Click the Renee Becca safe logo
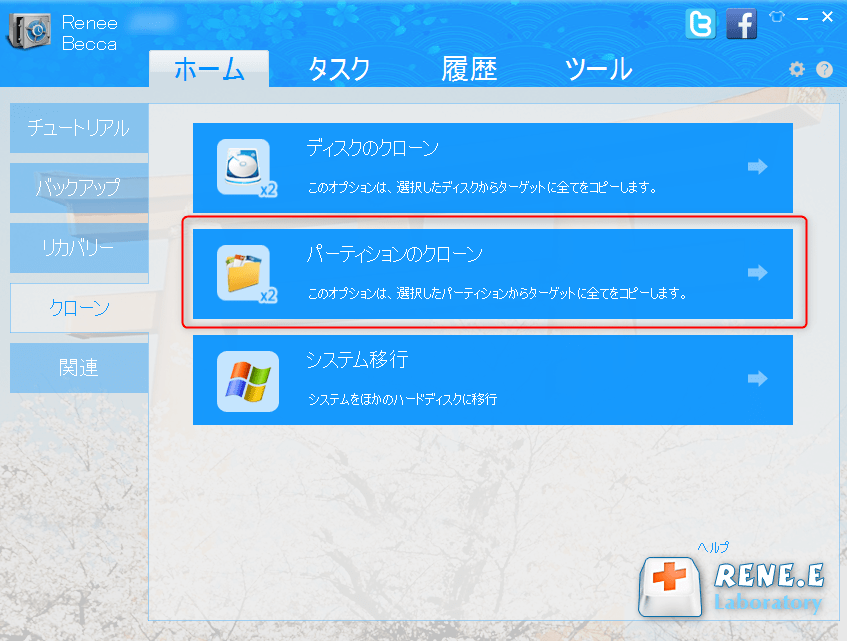Screen dimensions: 847x641 click(x=29, y=29)
